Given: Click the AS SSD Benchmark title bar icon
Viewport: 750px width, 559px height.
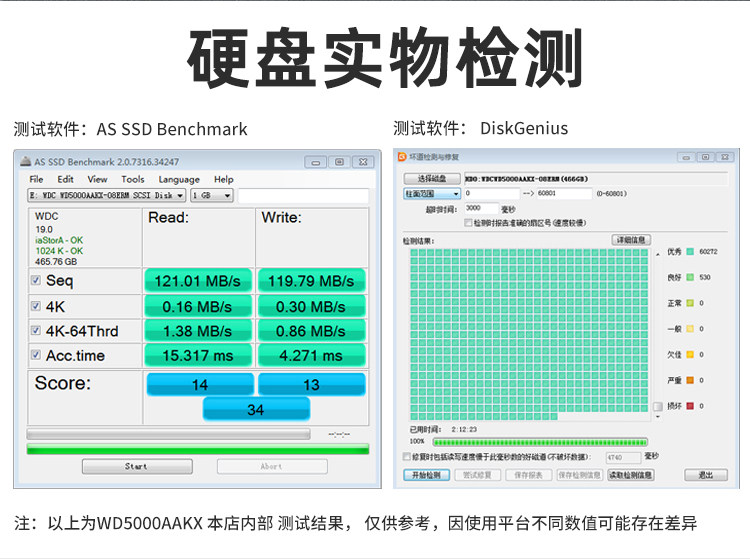Looking at the screenshot, I should pos(25,162).
